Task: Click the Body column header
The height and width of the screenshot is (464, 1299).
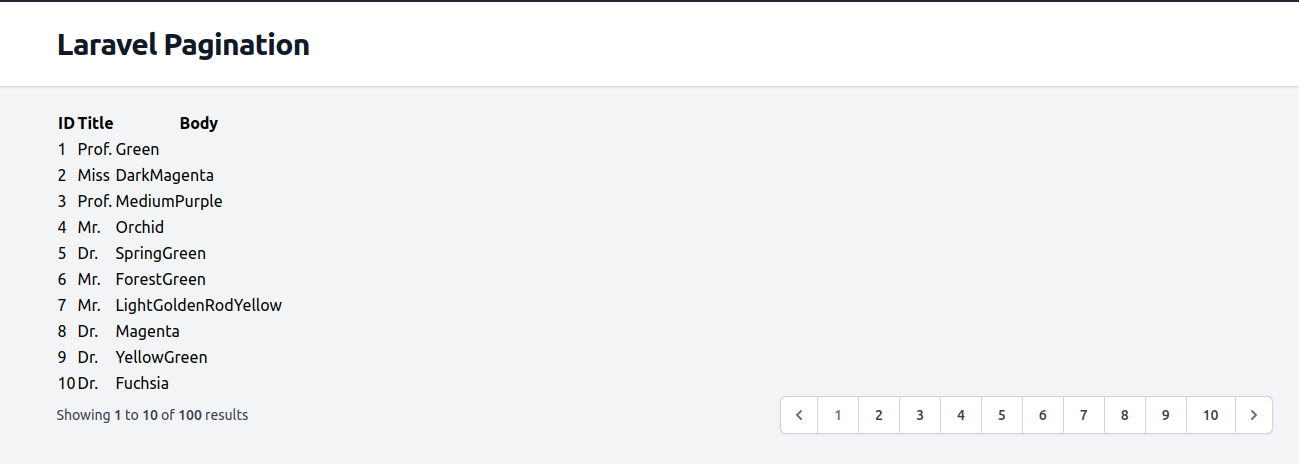Action: (x=199, y=123)
